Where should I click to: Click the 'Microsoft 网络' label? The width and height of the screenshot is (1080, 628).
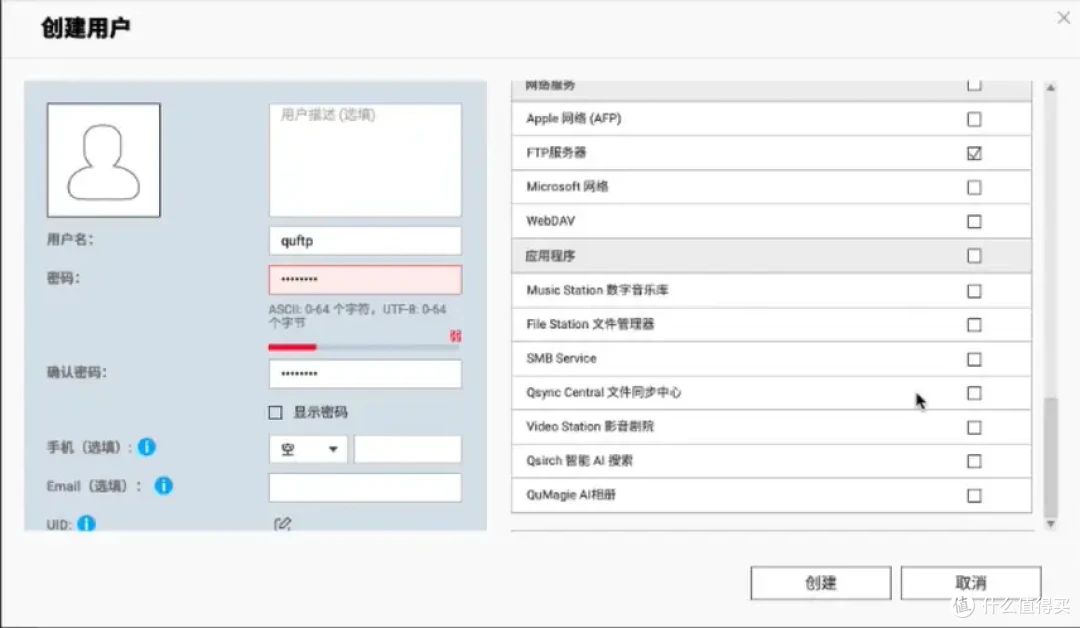(x=567, y=187)
